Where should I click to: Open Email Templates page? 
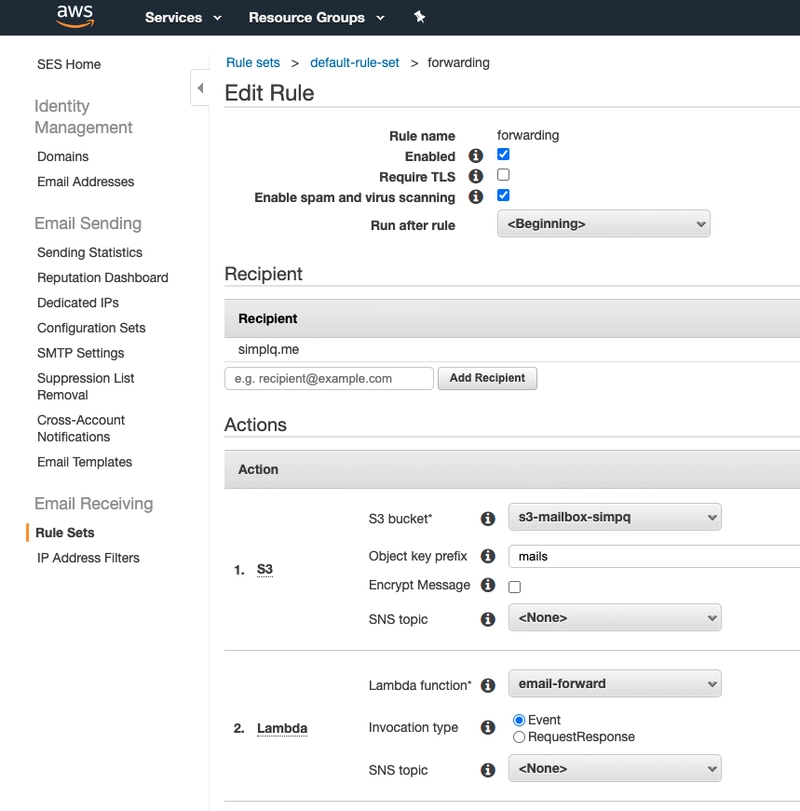point(84,462)
